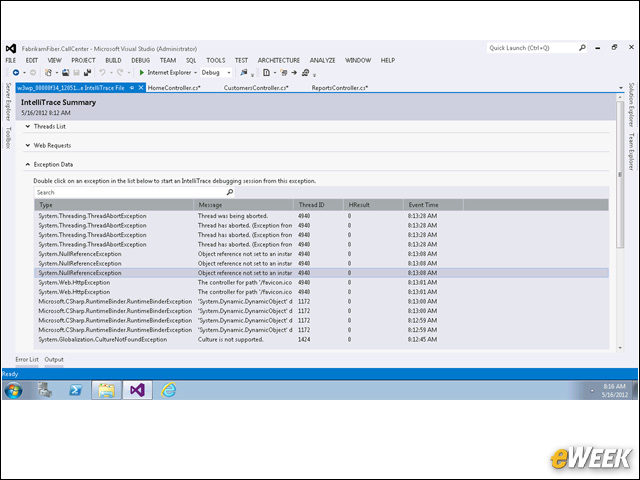
Task: Click the document page toolbar icon
Action: 266,73
